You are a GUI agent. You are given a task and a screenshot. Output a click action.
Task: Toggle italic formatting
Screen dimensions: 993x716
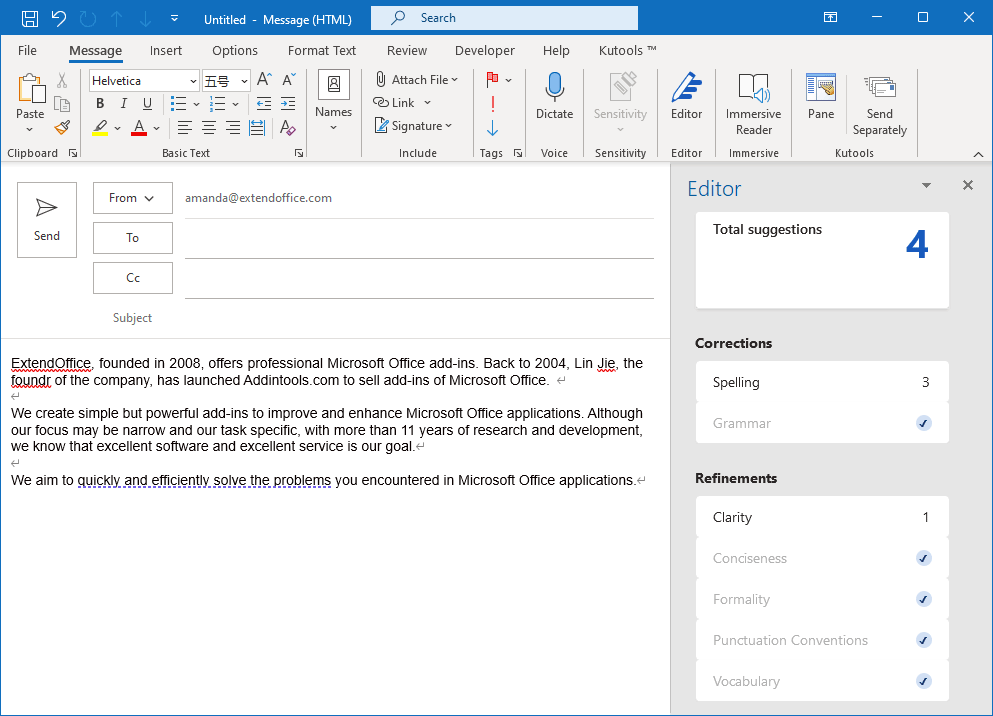(123, 103)
